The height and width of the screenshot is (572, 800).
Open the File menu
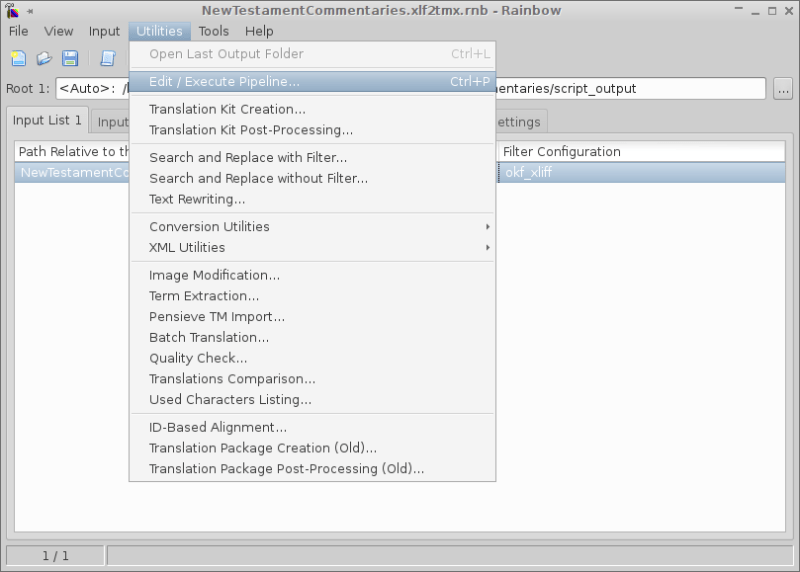[18, 31]
